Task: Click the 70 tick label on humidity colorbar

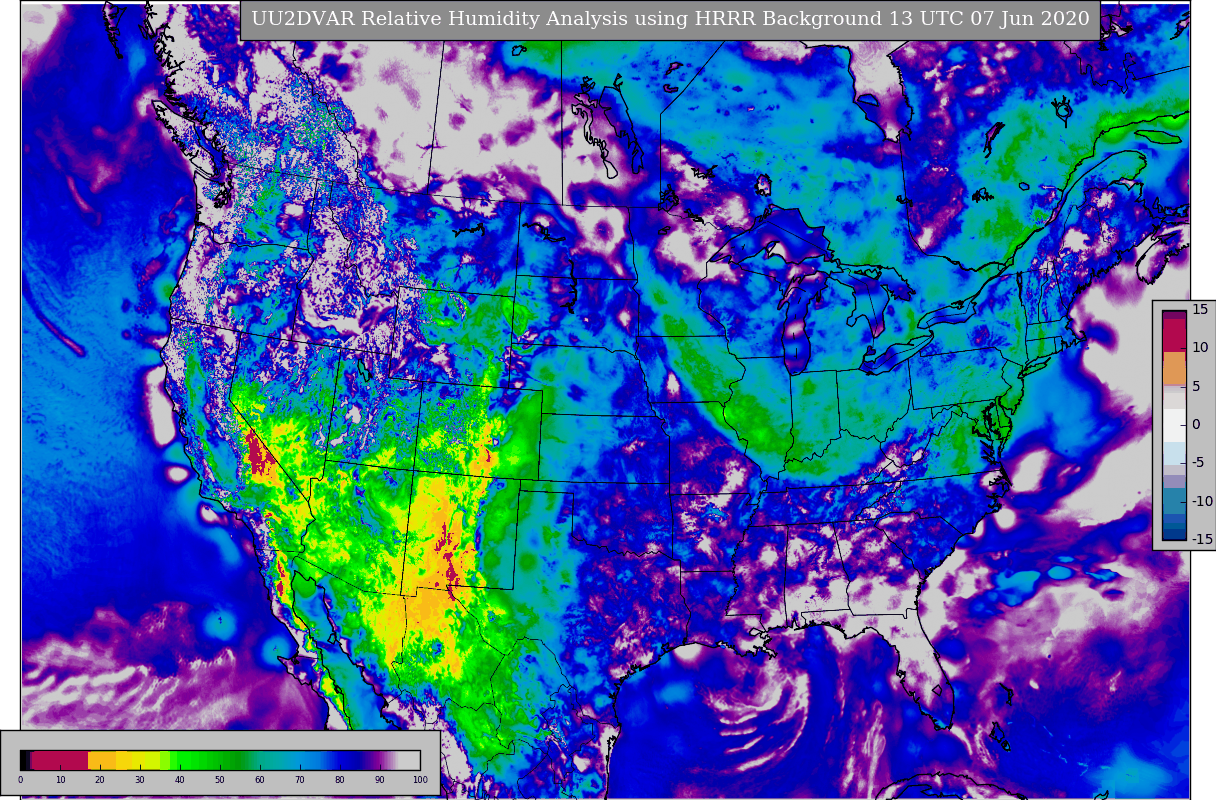Action: point(300,780)
